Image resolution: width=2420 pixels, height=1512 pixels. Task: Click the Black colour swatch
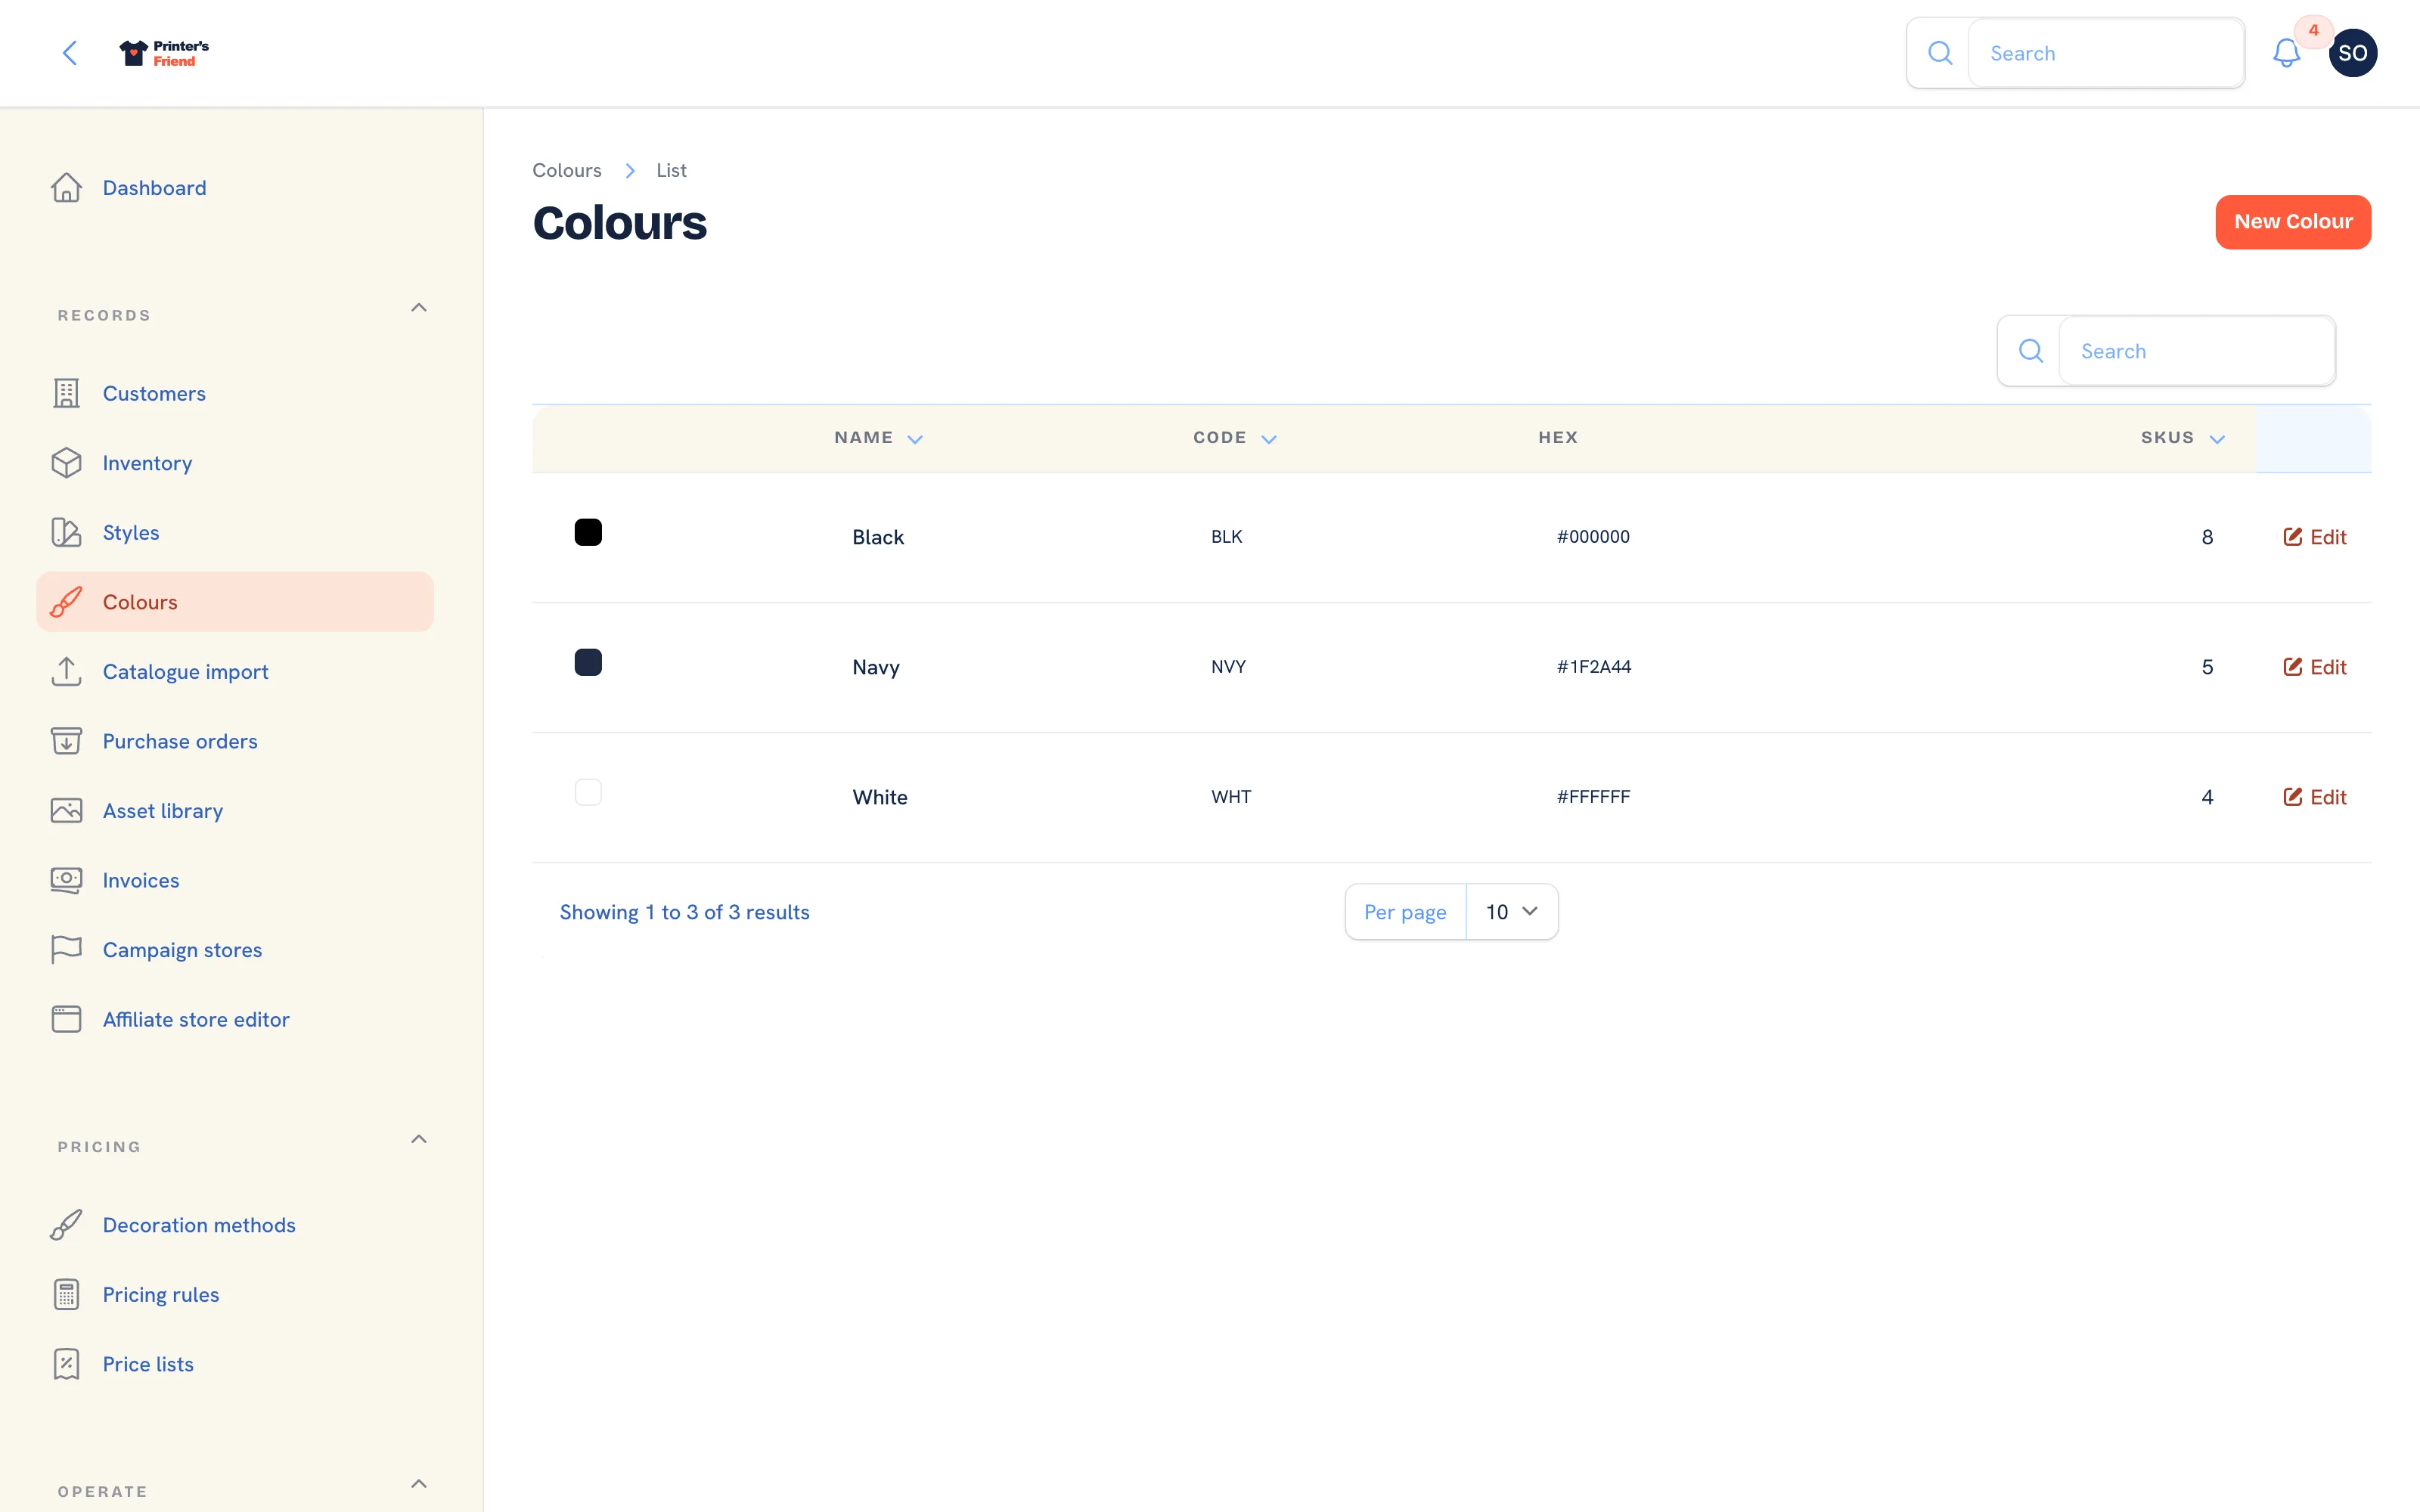click(588, 532)
